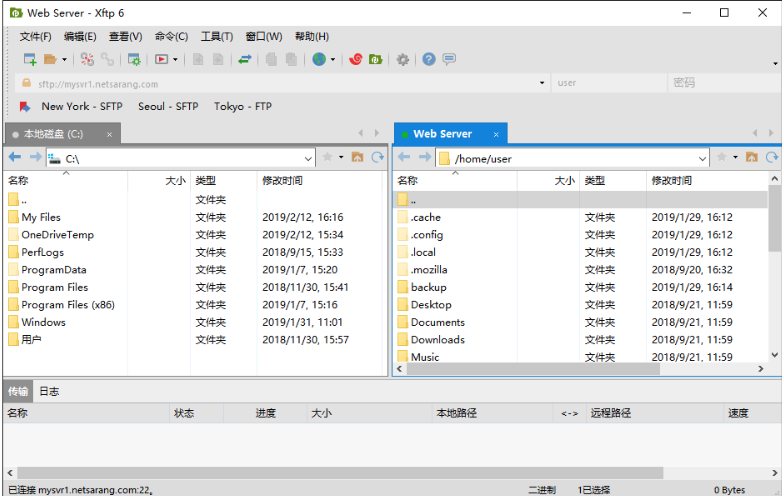This screenshot has width=782, height=496.
Task: Click the Paste toolbar icon
Action: 291,59
